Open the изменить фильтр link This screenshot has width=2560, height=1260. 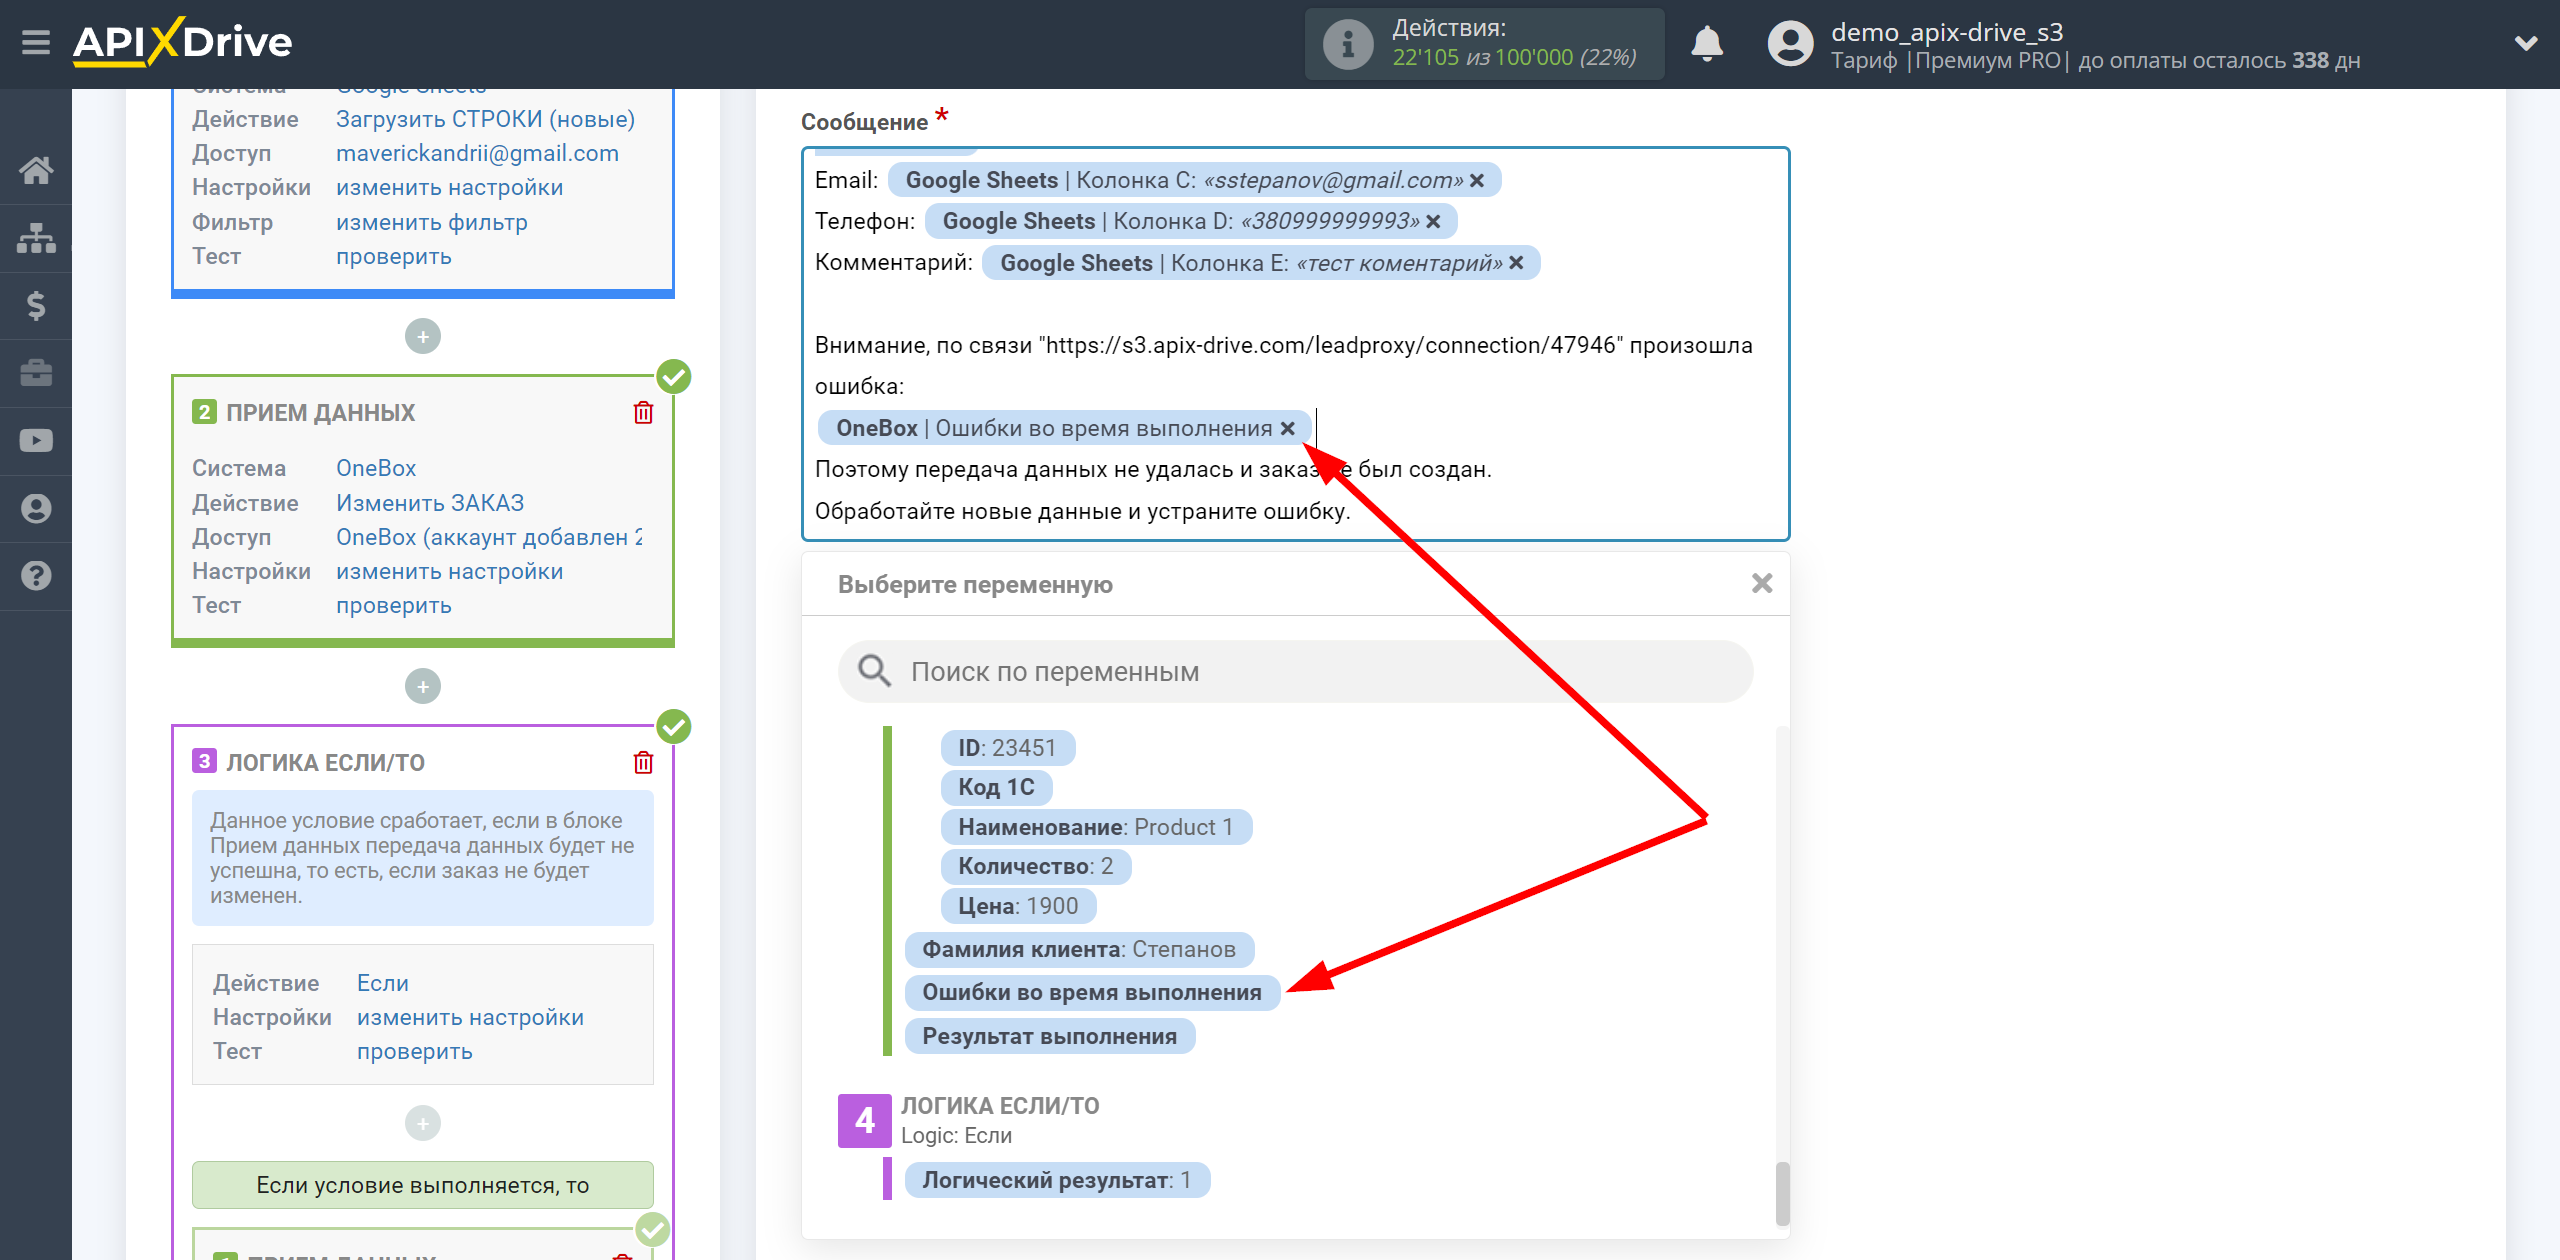pyautogui.click(x=431, y=222)
